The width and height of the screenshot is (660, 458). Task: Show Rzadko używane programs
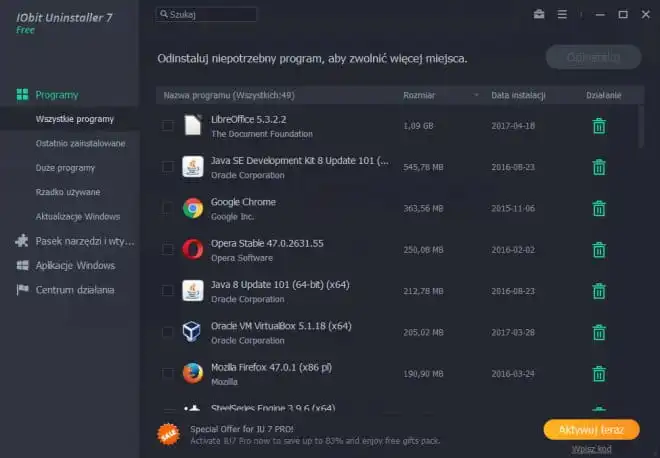click(x=68, y=192)
